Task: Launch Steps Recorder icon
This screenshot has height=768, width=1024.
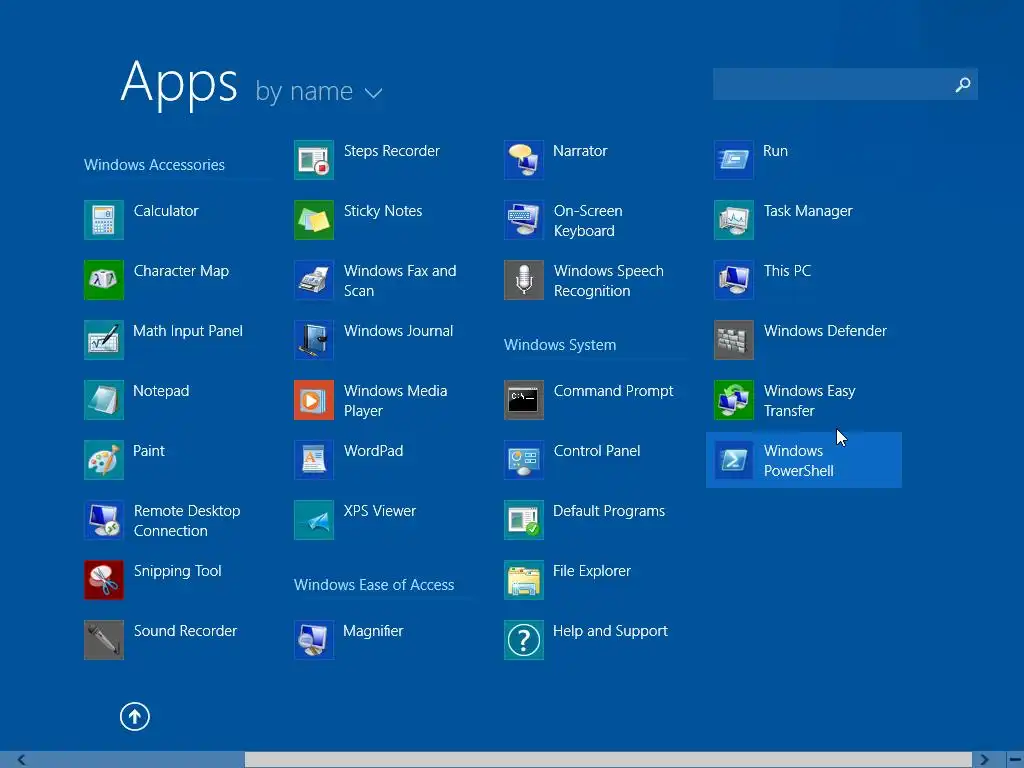Action: pos(314,160)
